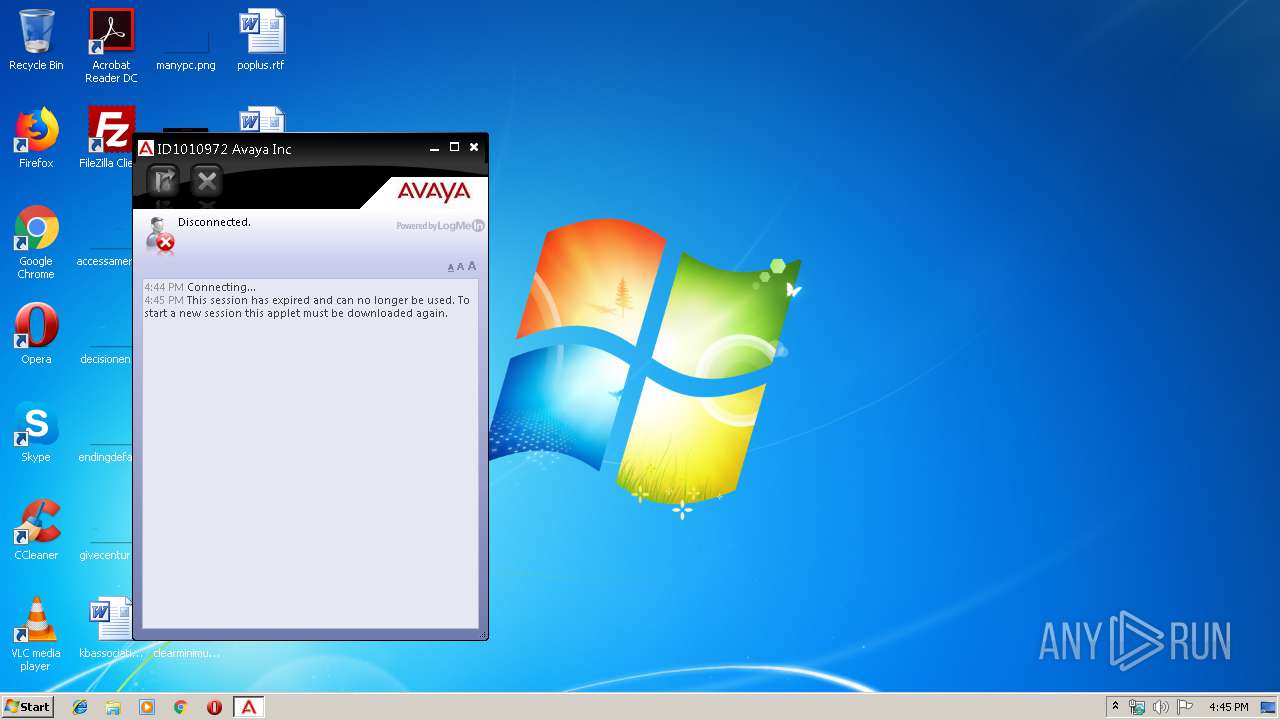Click the disconnected technician status icon
Screen dimensions: 1280x720
160,234
